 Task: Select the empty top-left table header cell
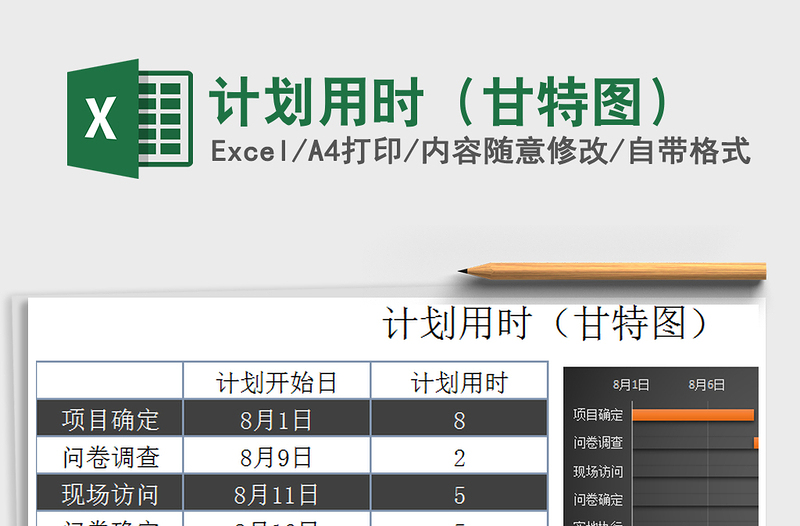tap(110, 381)
